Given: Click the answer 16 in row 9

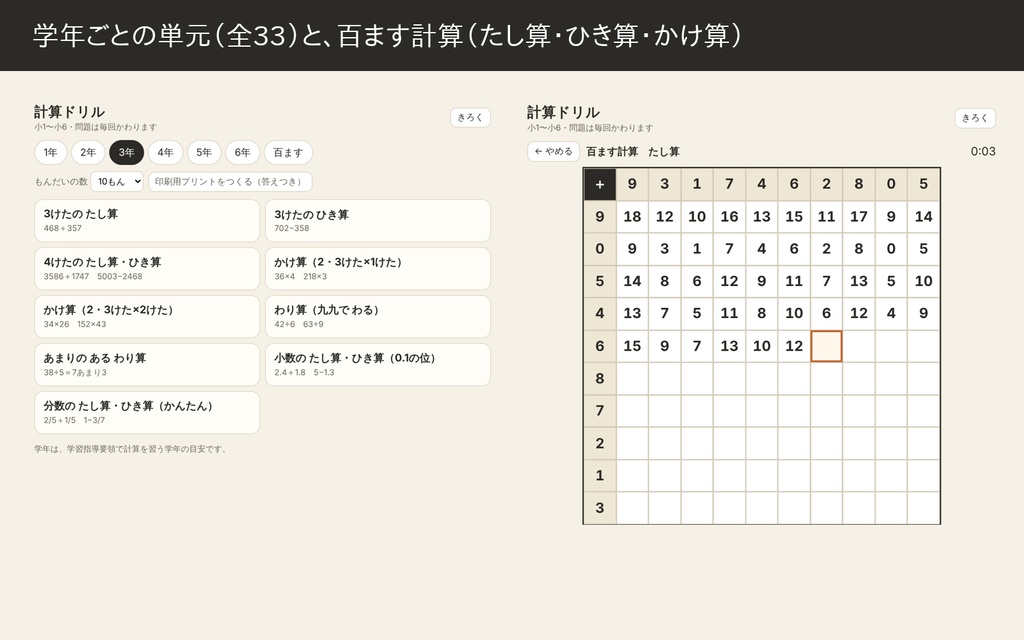Looking at the screenshot, I should point(729,217).
